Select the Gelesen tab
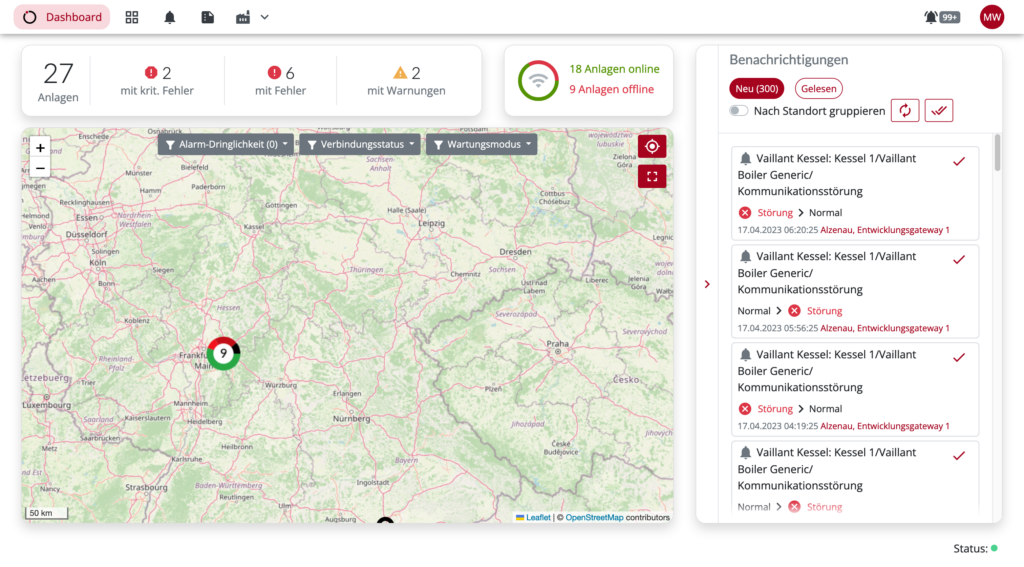1024x567 pixels. point(818,88)
